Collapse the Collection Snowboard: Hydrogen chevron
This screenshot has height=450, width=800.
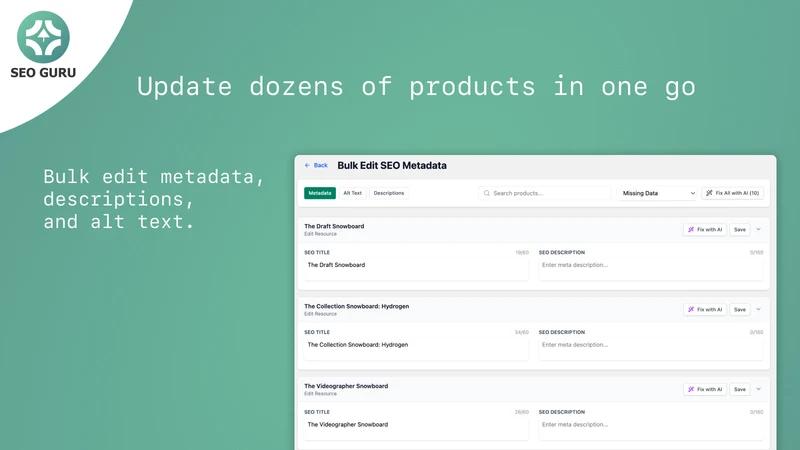(x=759, y=310)
